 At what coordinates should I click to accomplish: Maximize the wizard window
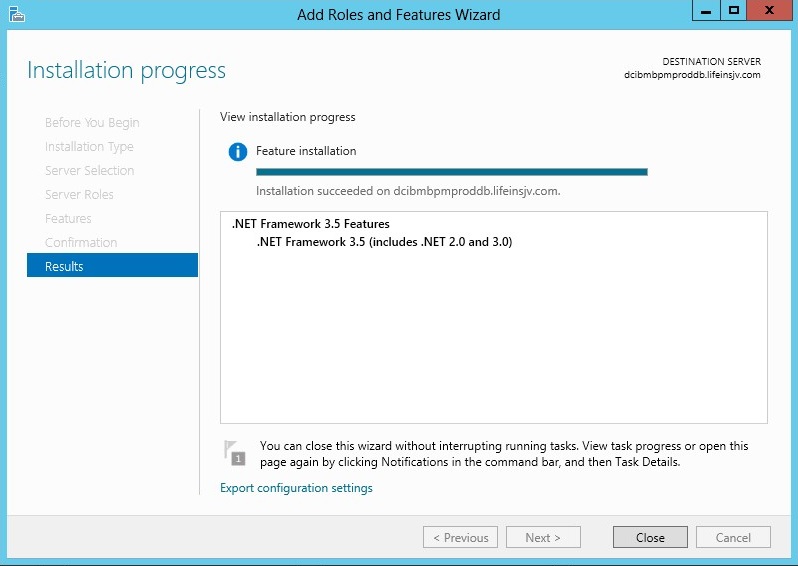coord(733,11)
